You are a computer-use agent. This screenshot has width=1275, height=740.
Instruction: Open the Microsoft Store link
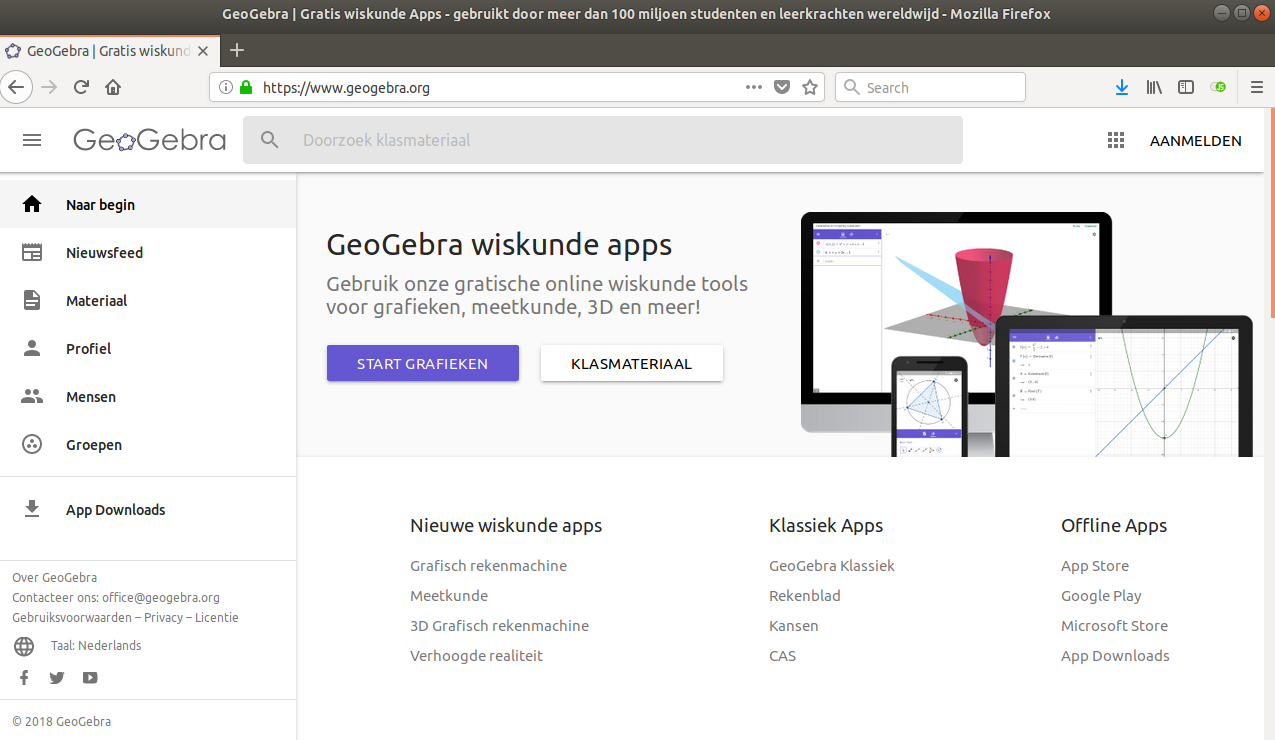coord(1114,626)
